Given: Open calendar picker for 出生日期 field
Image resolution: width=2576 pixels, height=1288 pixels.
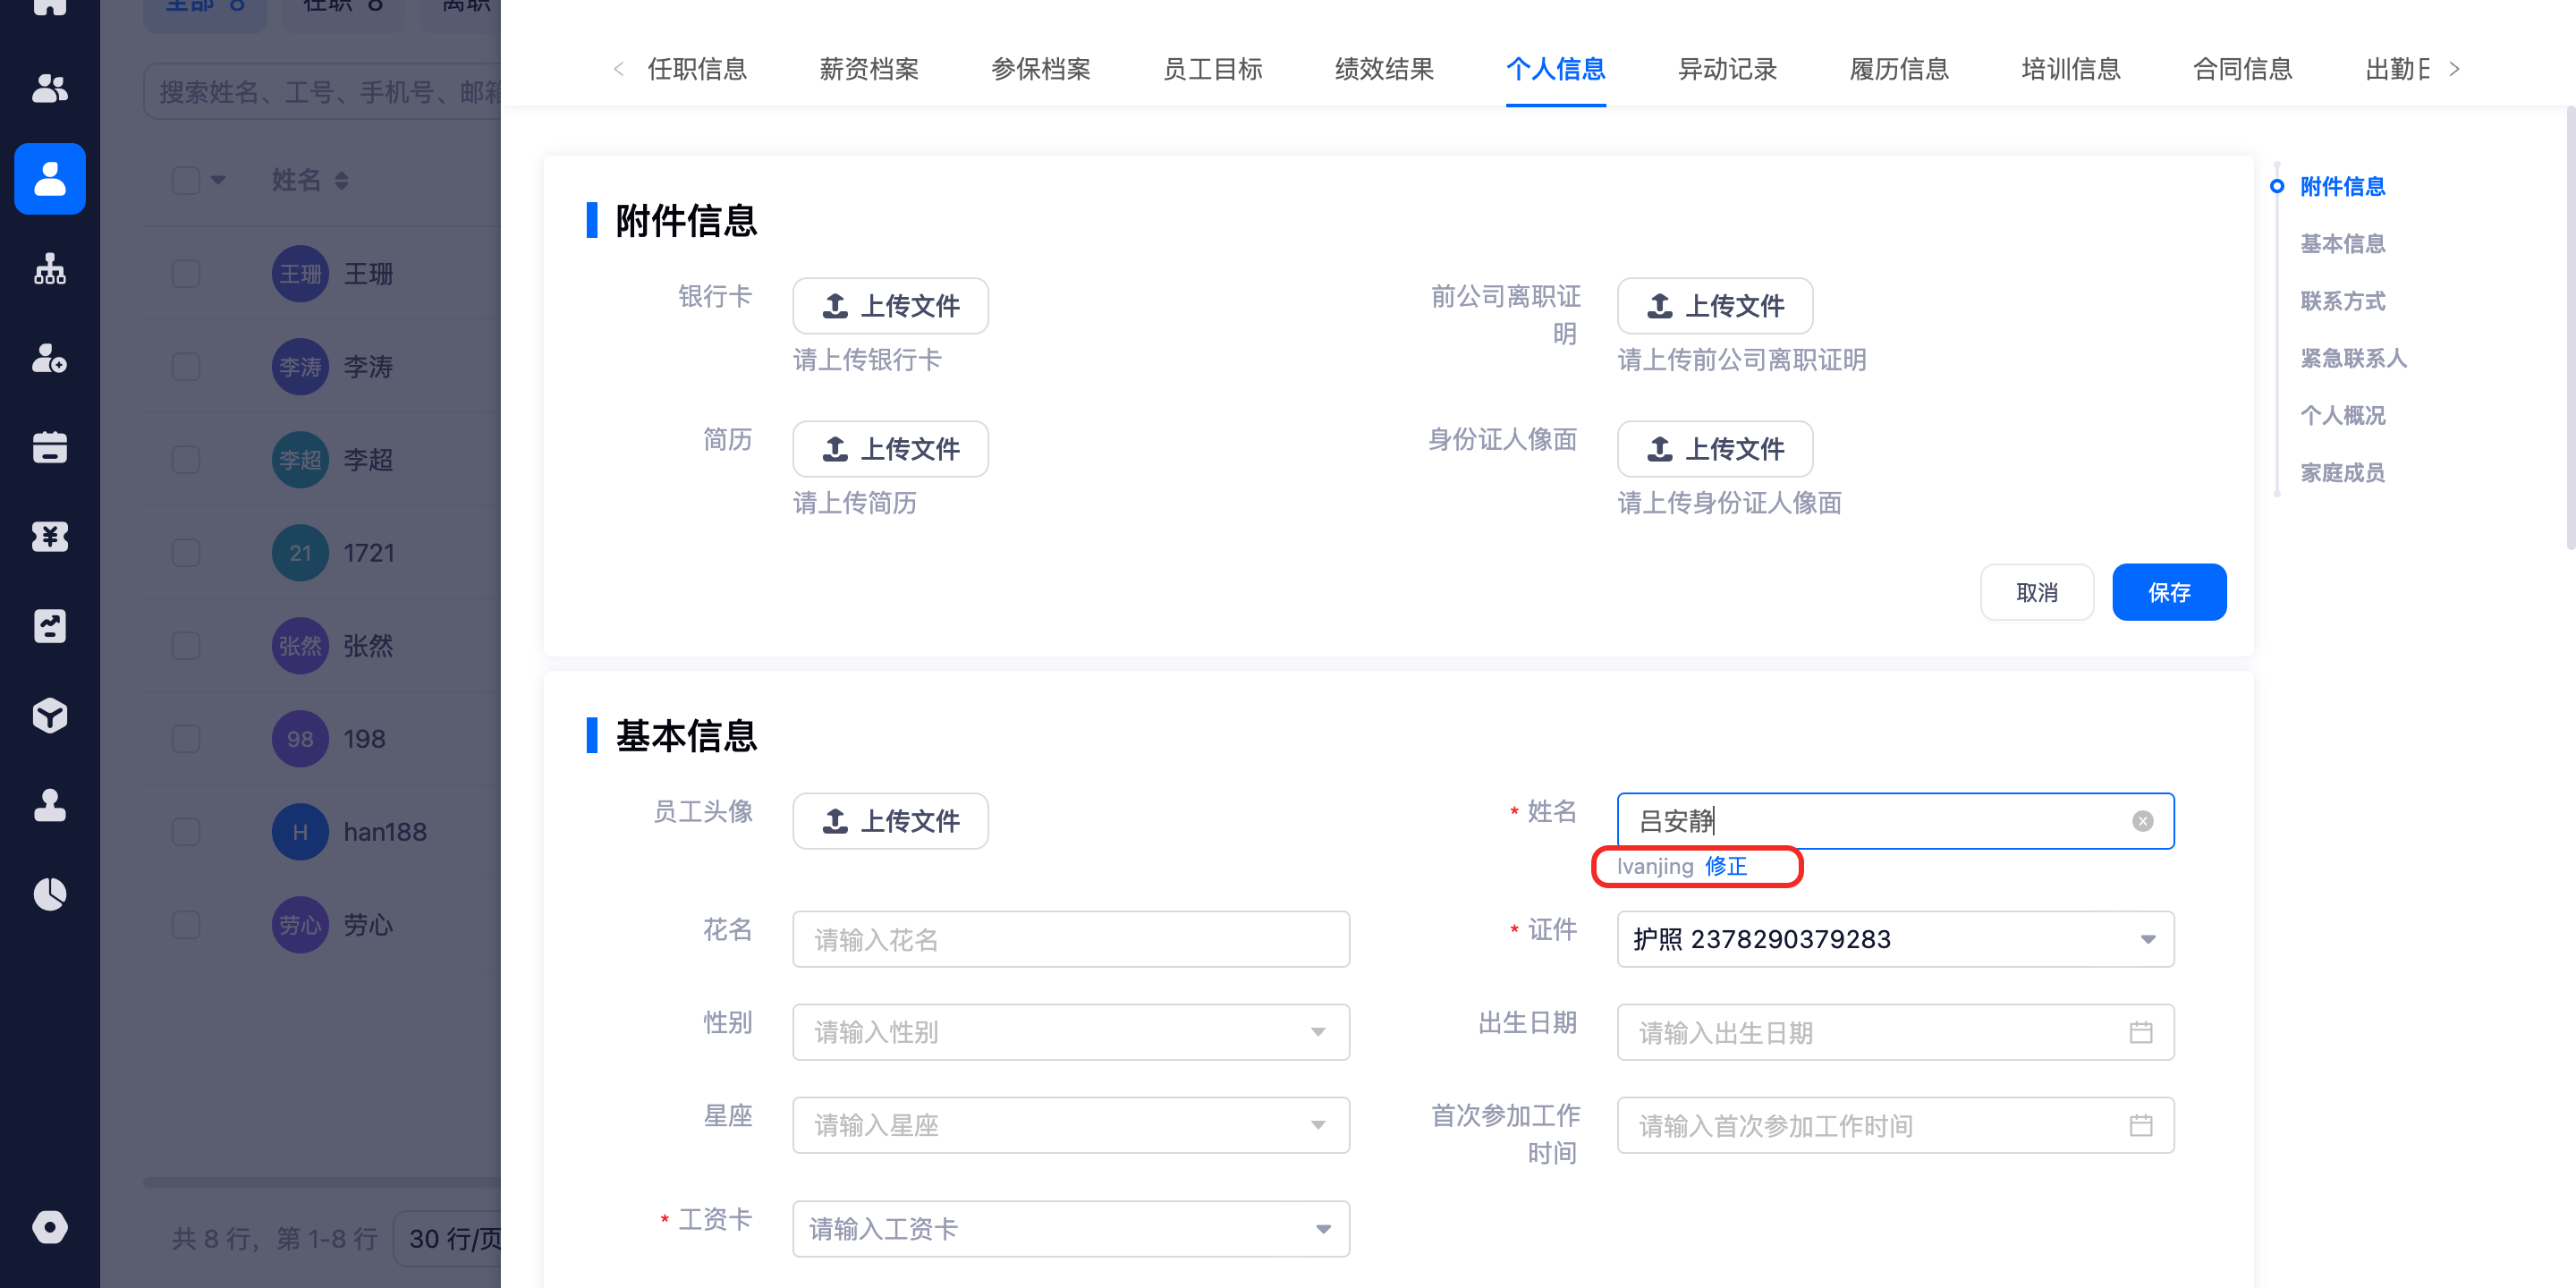Looking at the screenshot, I should [x=2140, y=1032].
